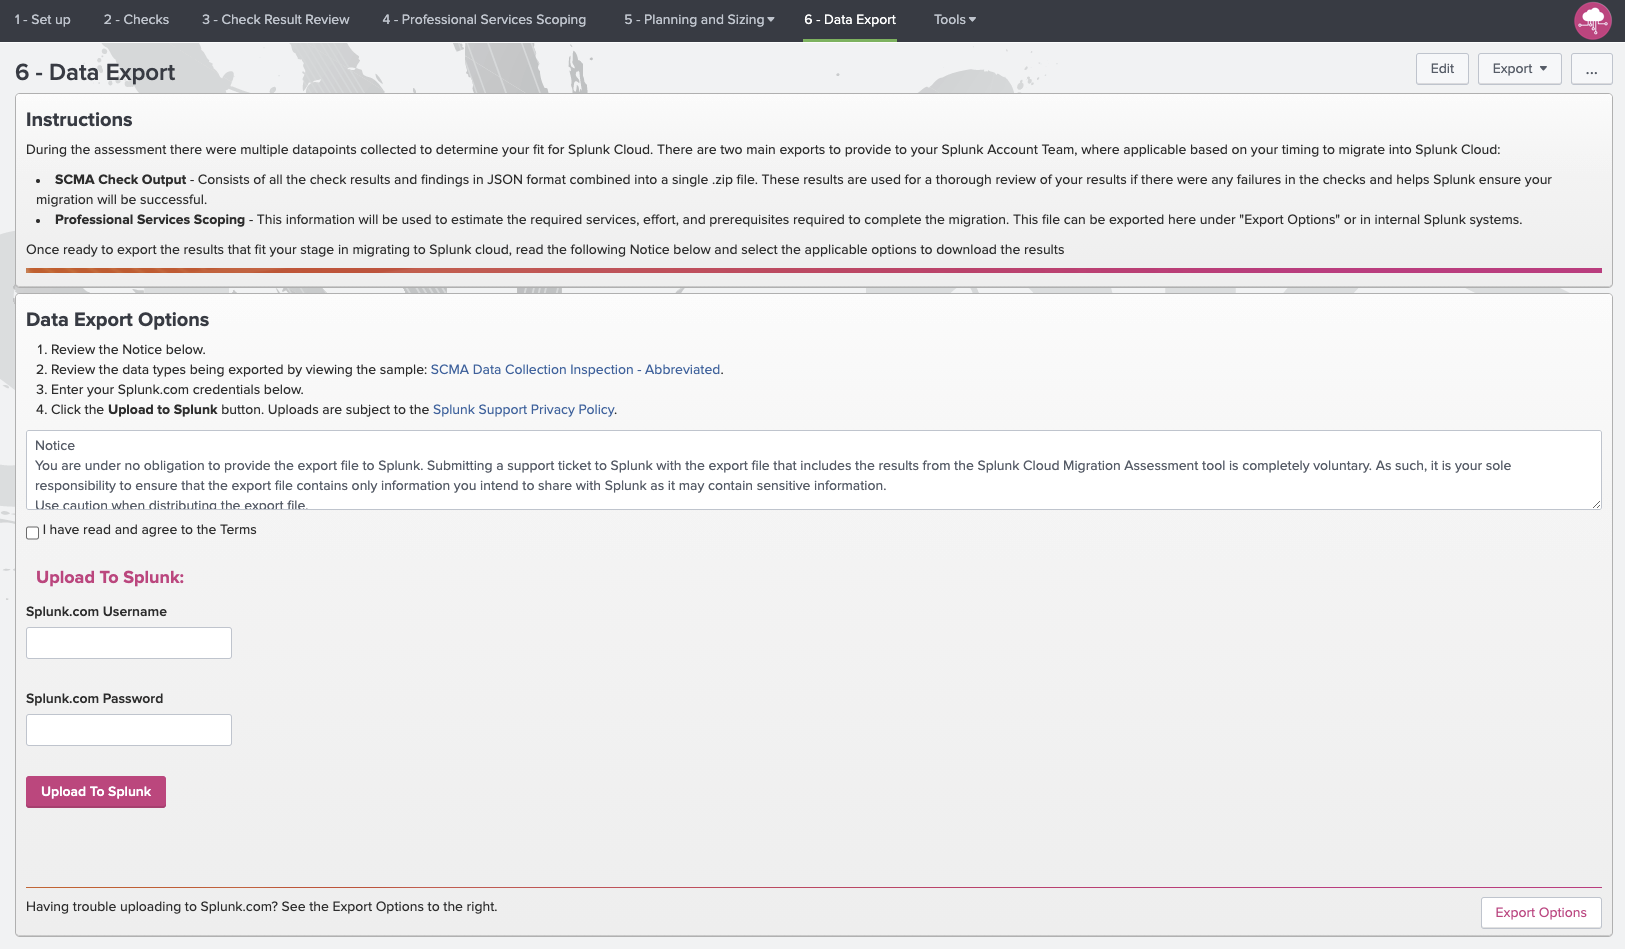Select the '3 - Check Result Review' tab

pos(275,19)
